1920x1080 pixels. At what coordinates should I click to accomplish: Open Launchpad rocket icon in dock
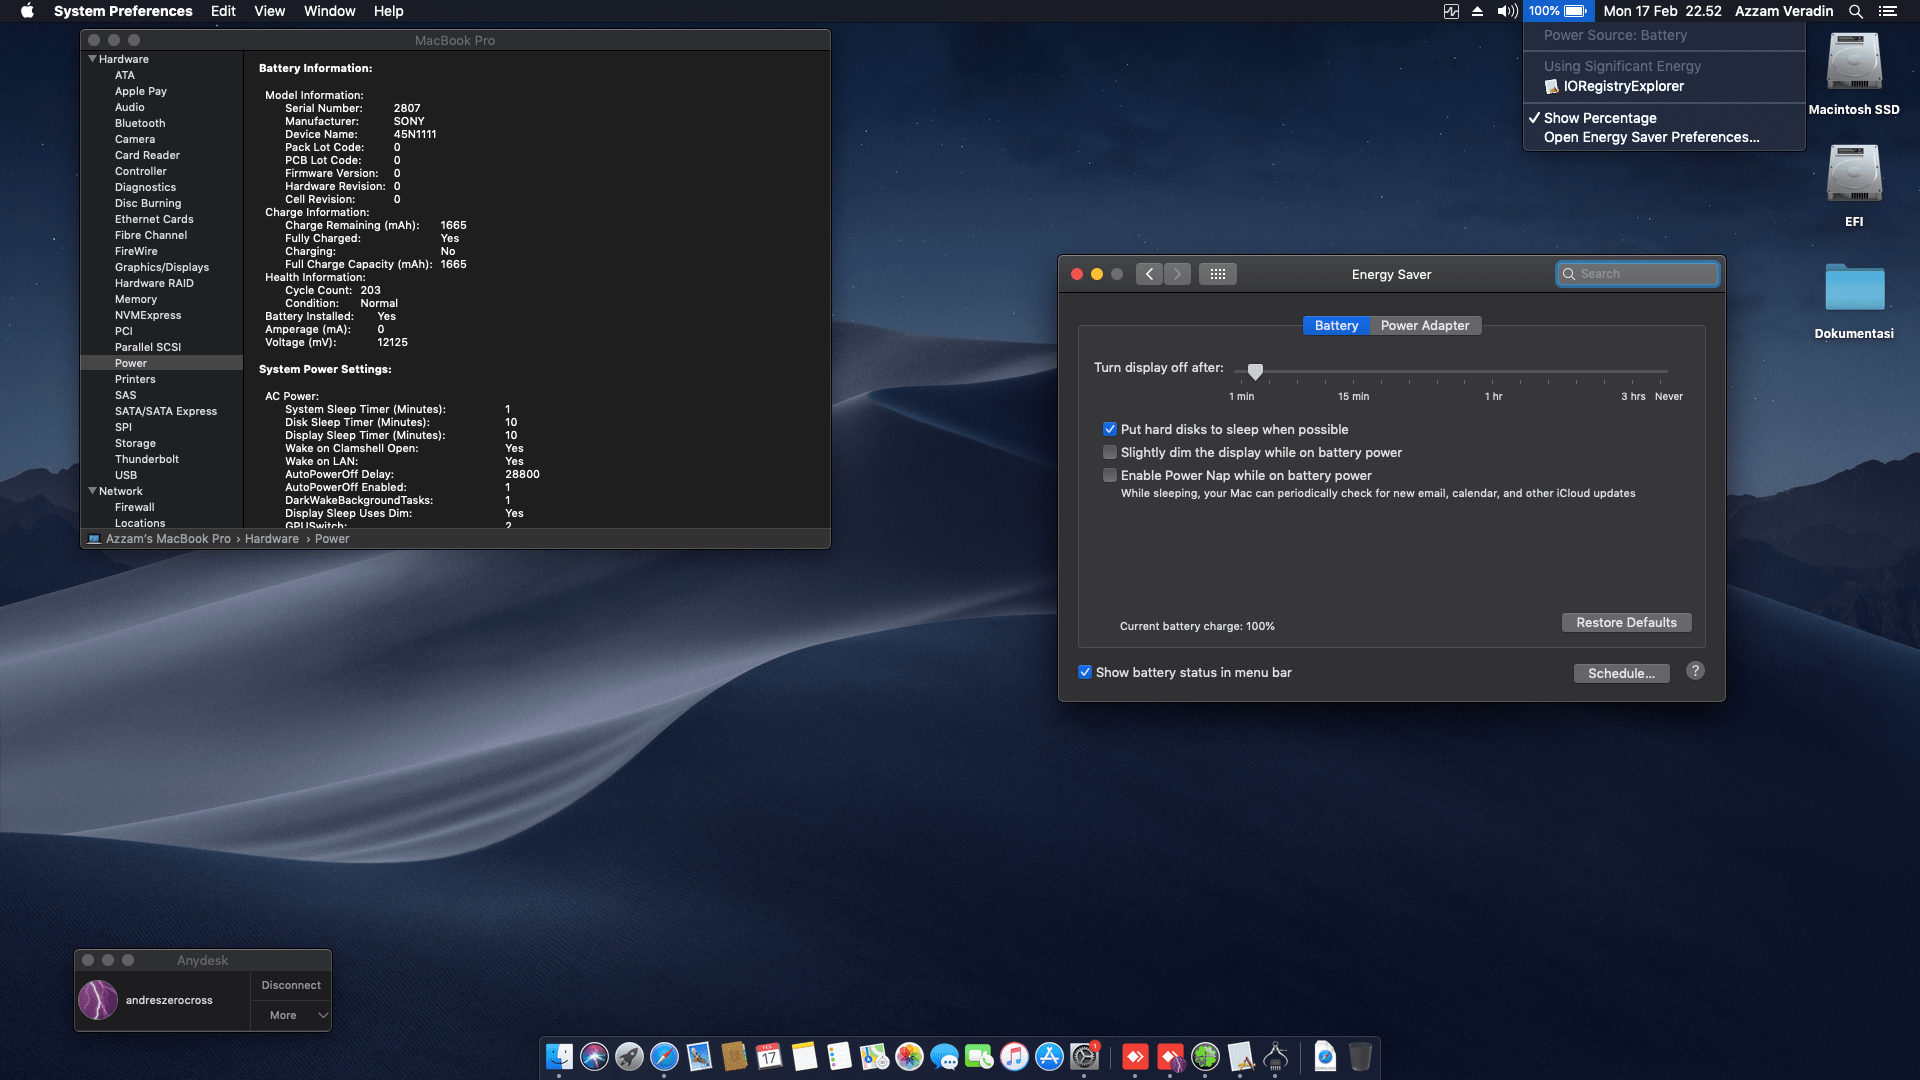coord(629,1056)
